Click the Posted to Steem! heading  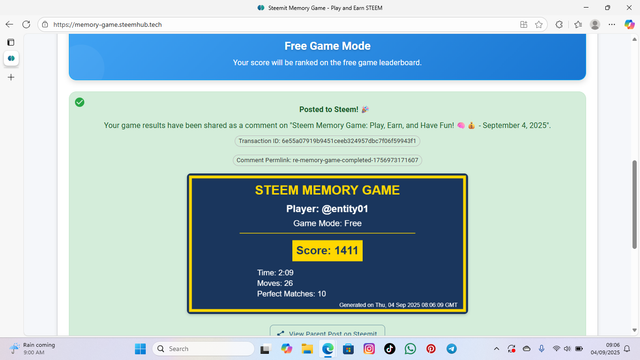click(334, 109)
